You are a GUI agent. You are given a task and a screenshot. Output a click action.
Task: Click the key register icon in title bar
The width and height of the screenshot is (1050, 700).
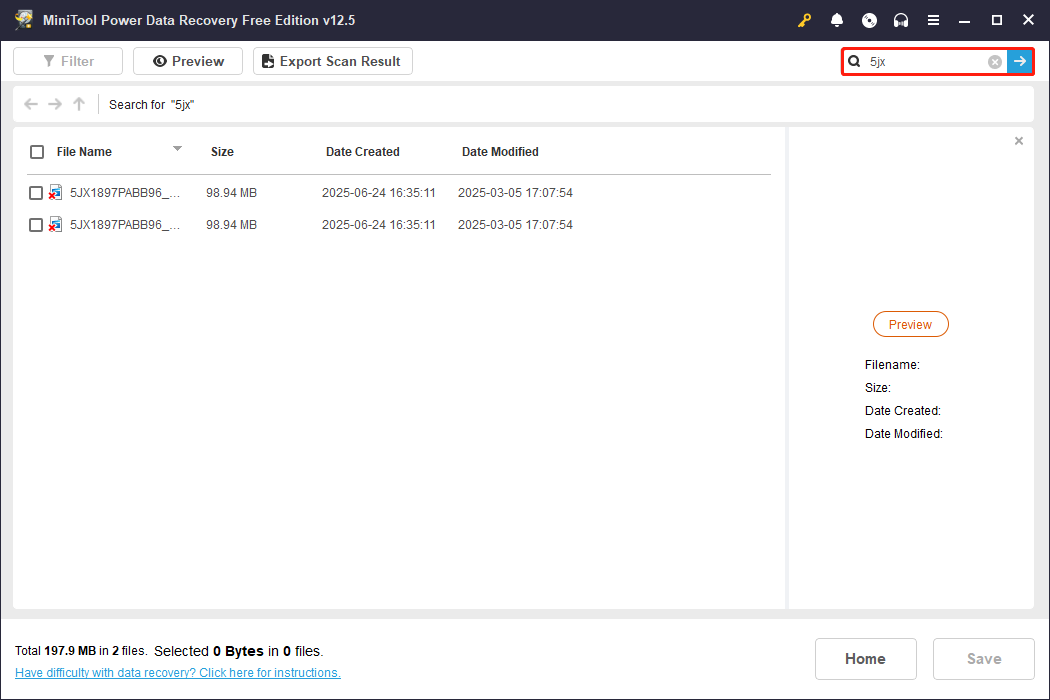[804, 20]
